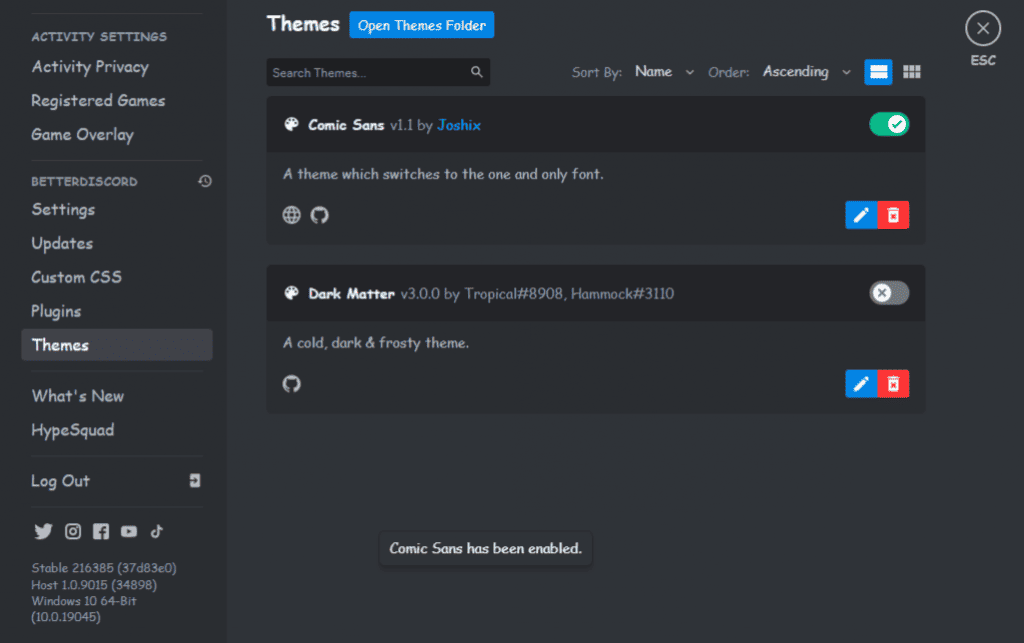
Task: Open Comic Sans theme's website via globe icon
Action: [291, 214]
